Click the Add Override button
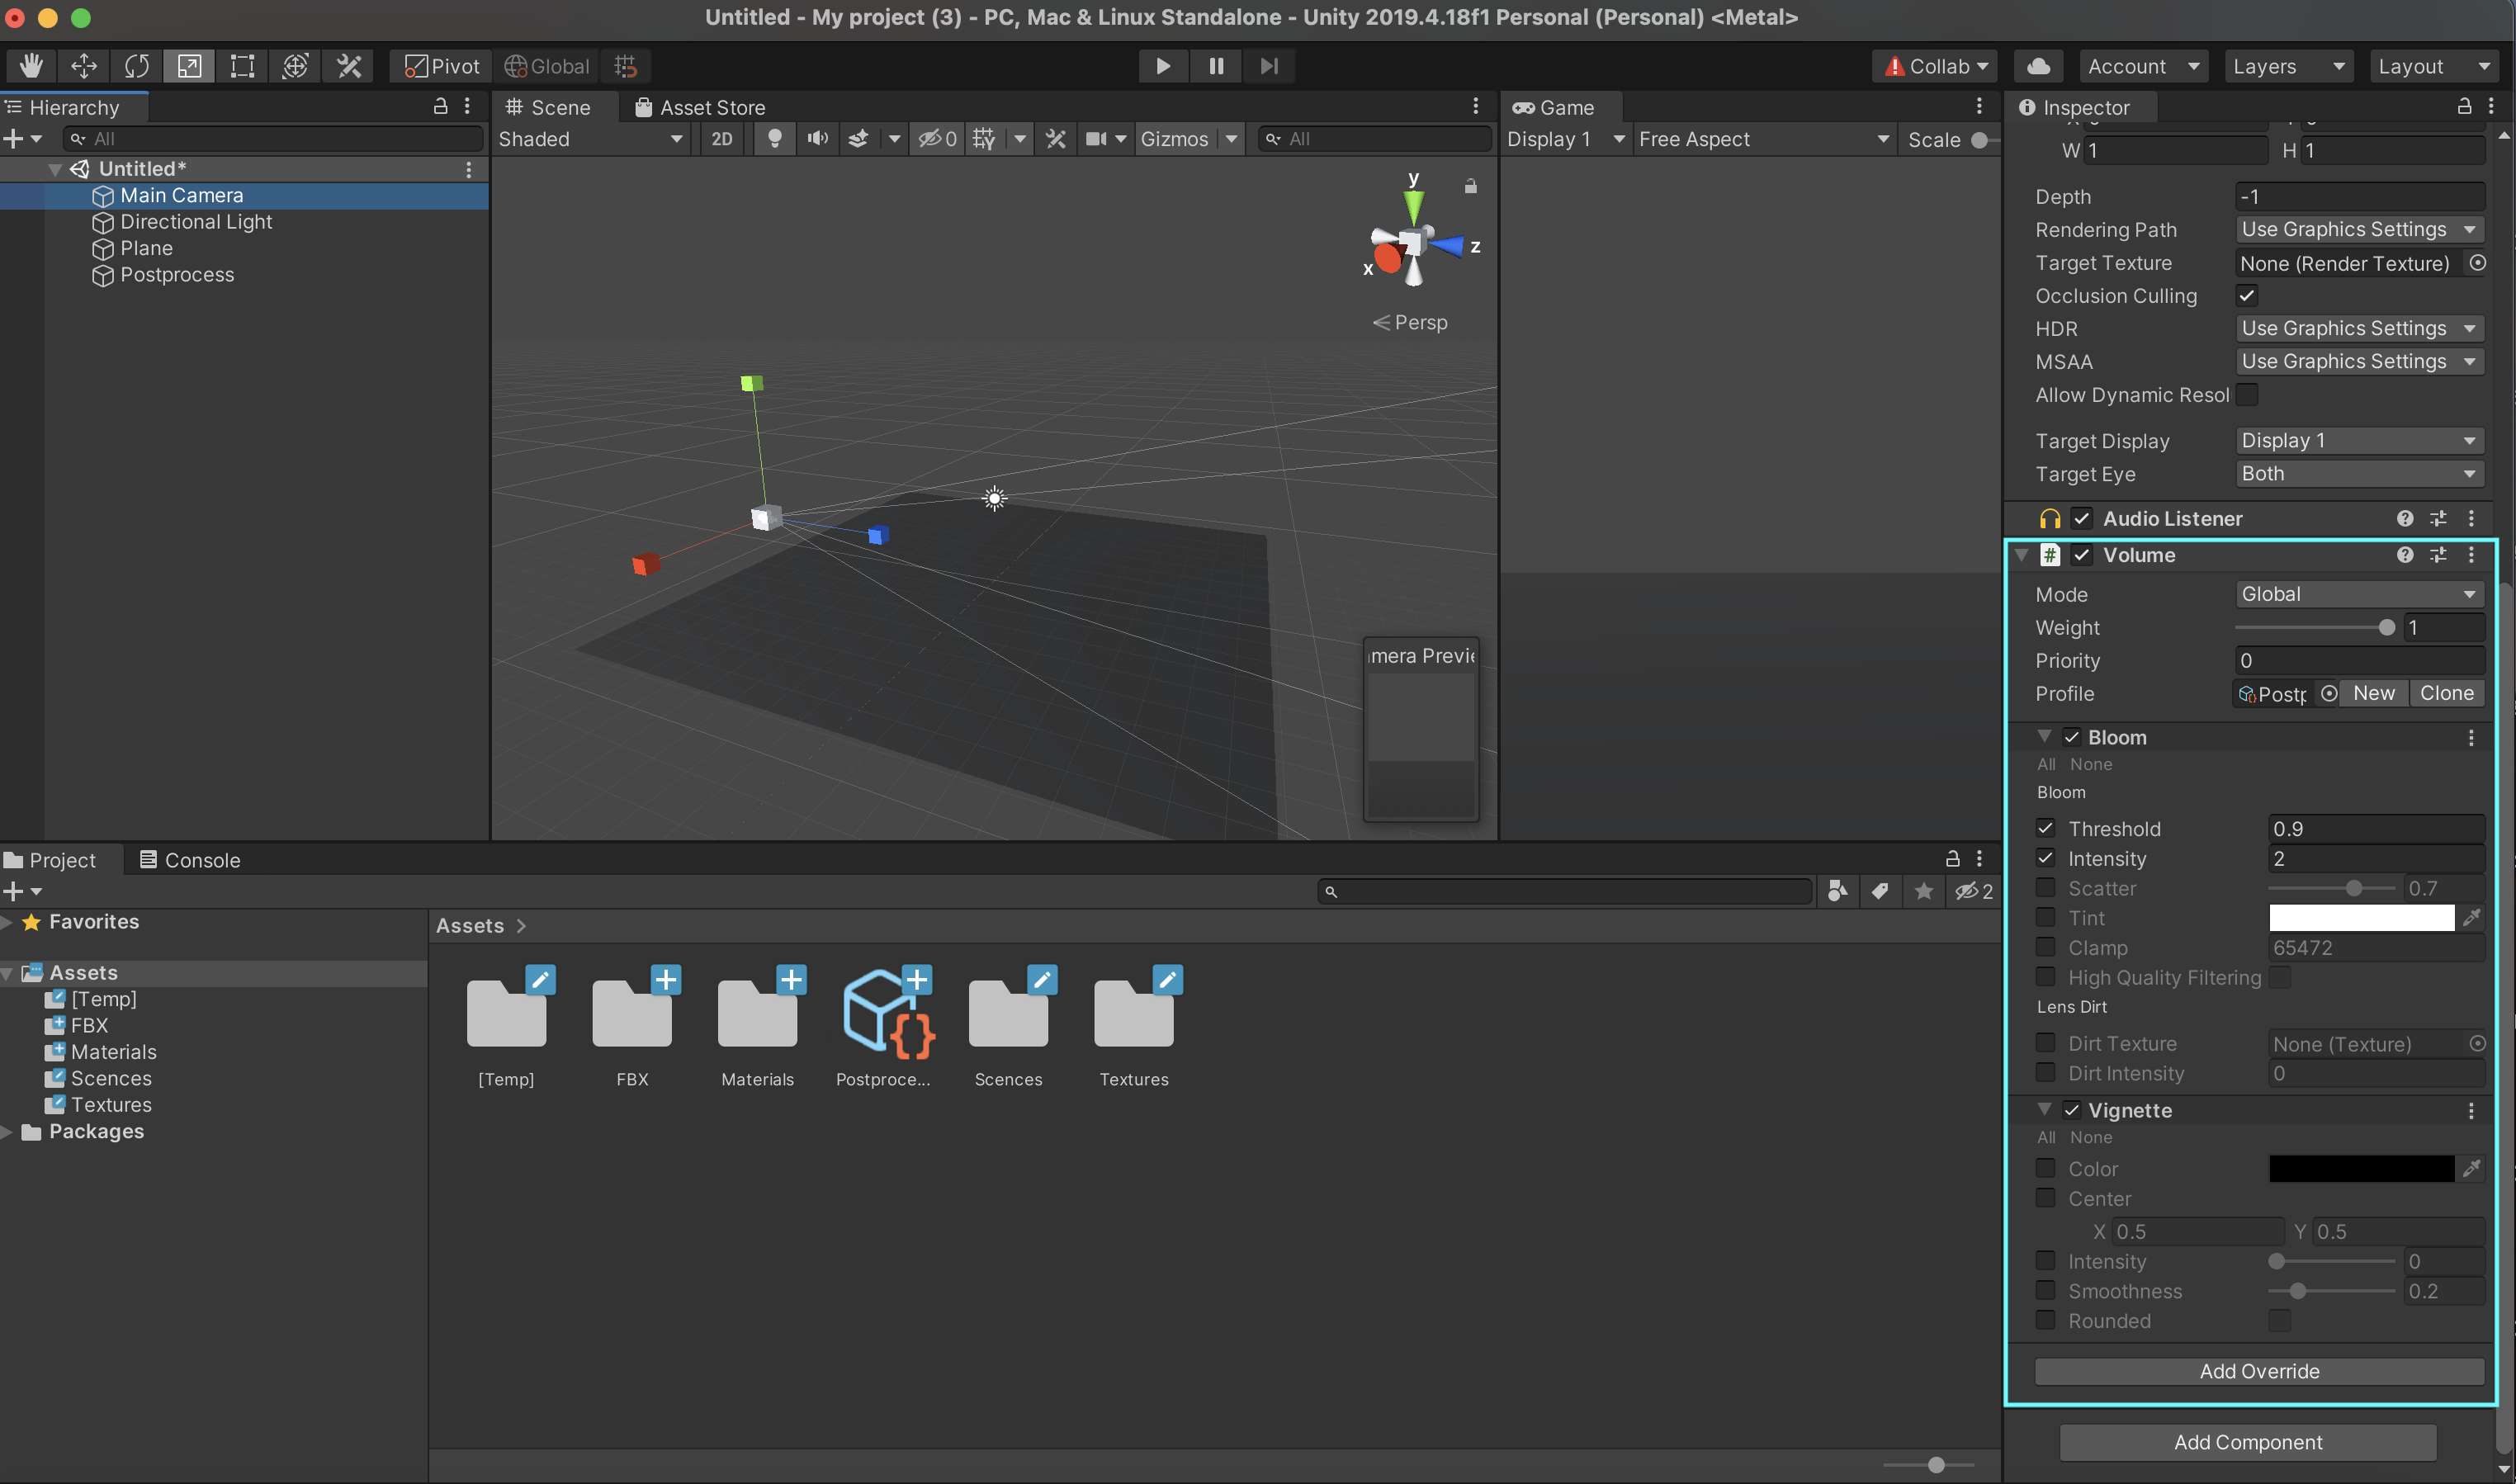2516x1484 pixels. point(2258,1371)
